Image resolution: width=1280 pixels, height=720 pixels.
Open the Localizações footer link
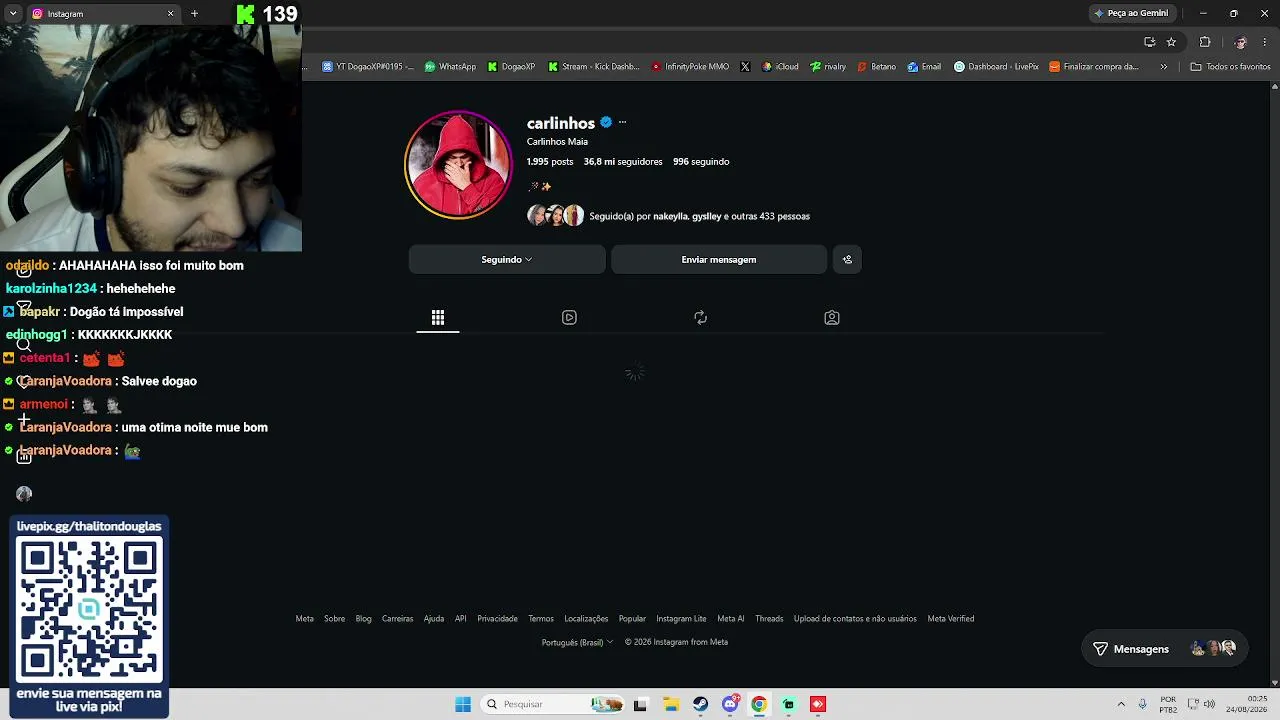[586, 619]
